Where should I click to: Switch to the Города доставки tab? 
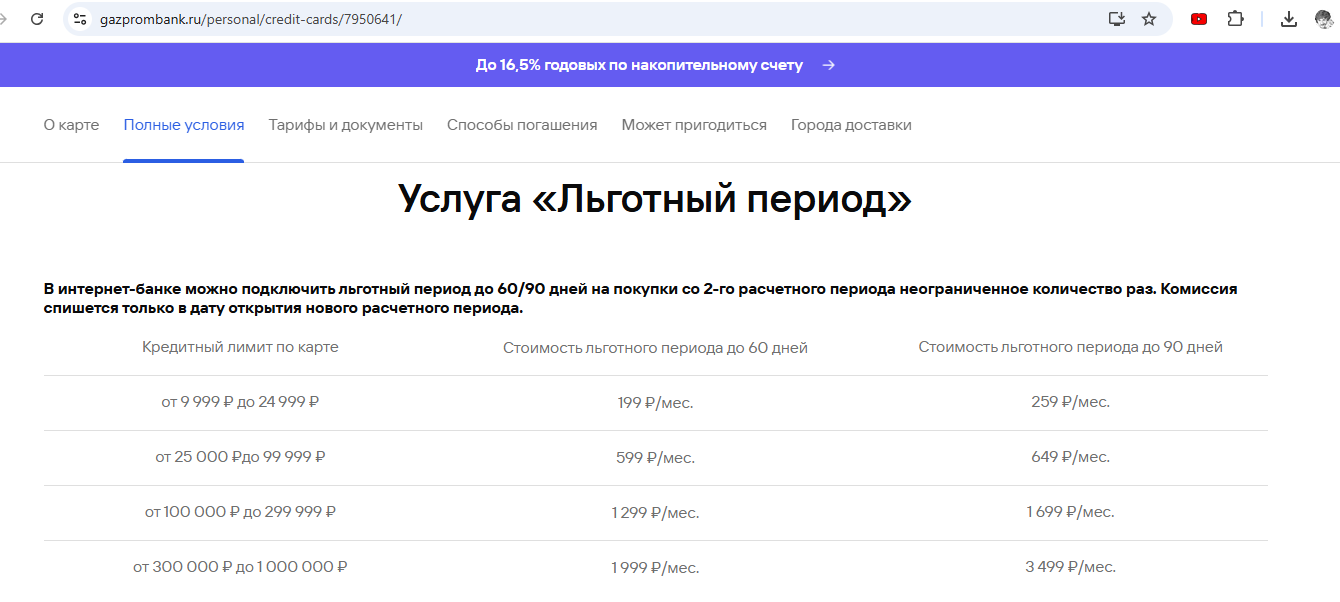(x=851, y=125)
